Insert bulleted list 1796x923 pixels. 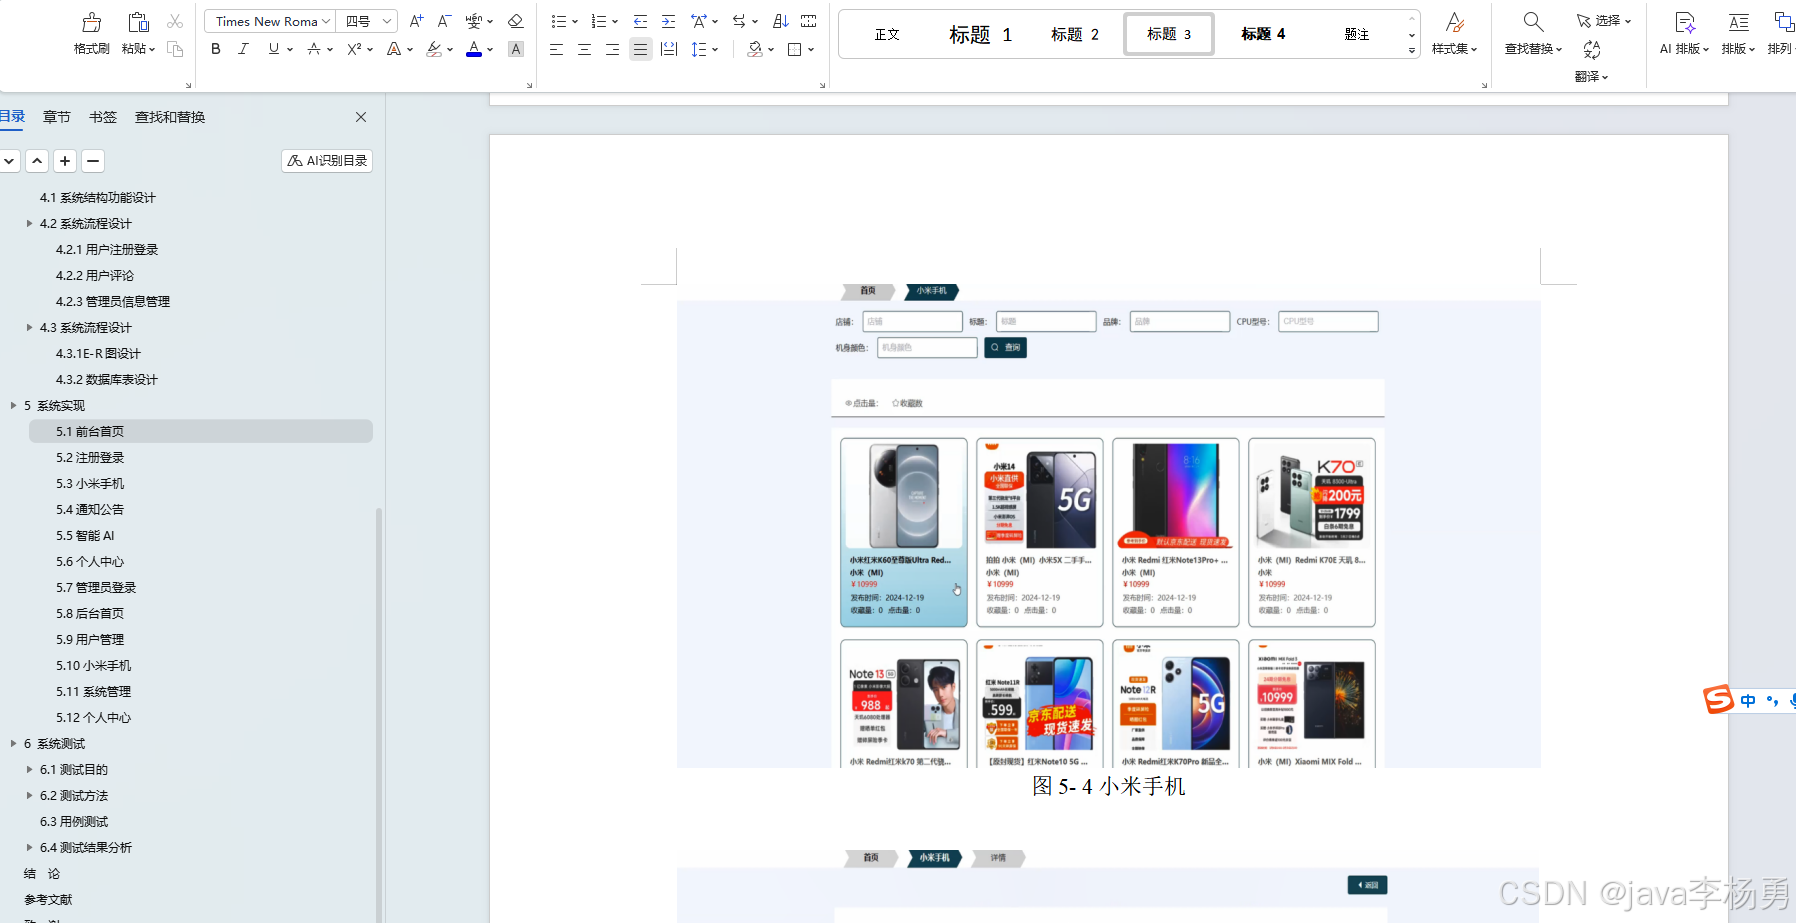[559, 21]
